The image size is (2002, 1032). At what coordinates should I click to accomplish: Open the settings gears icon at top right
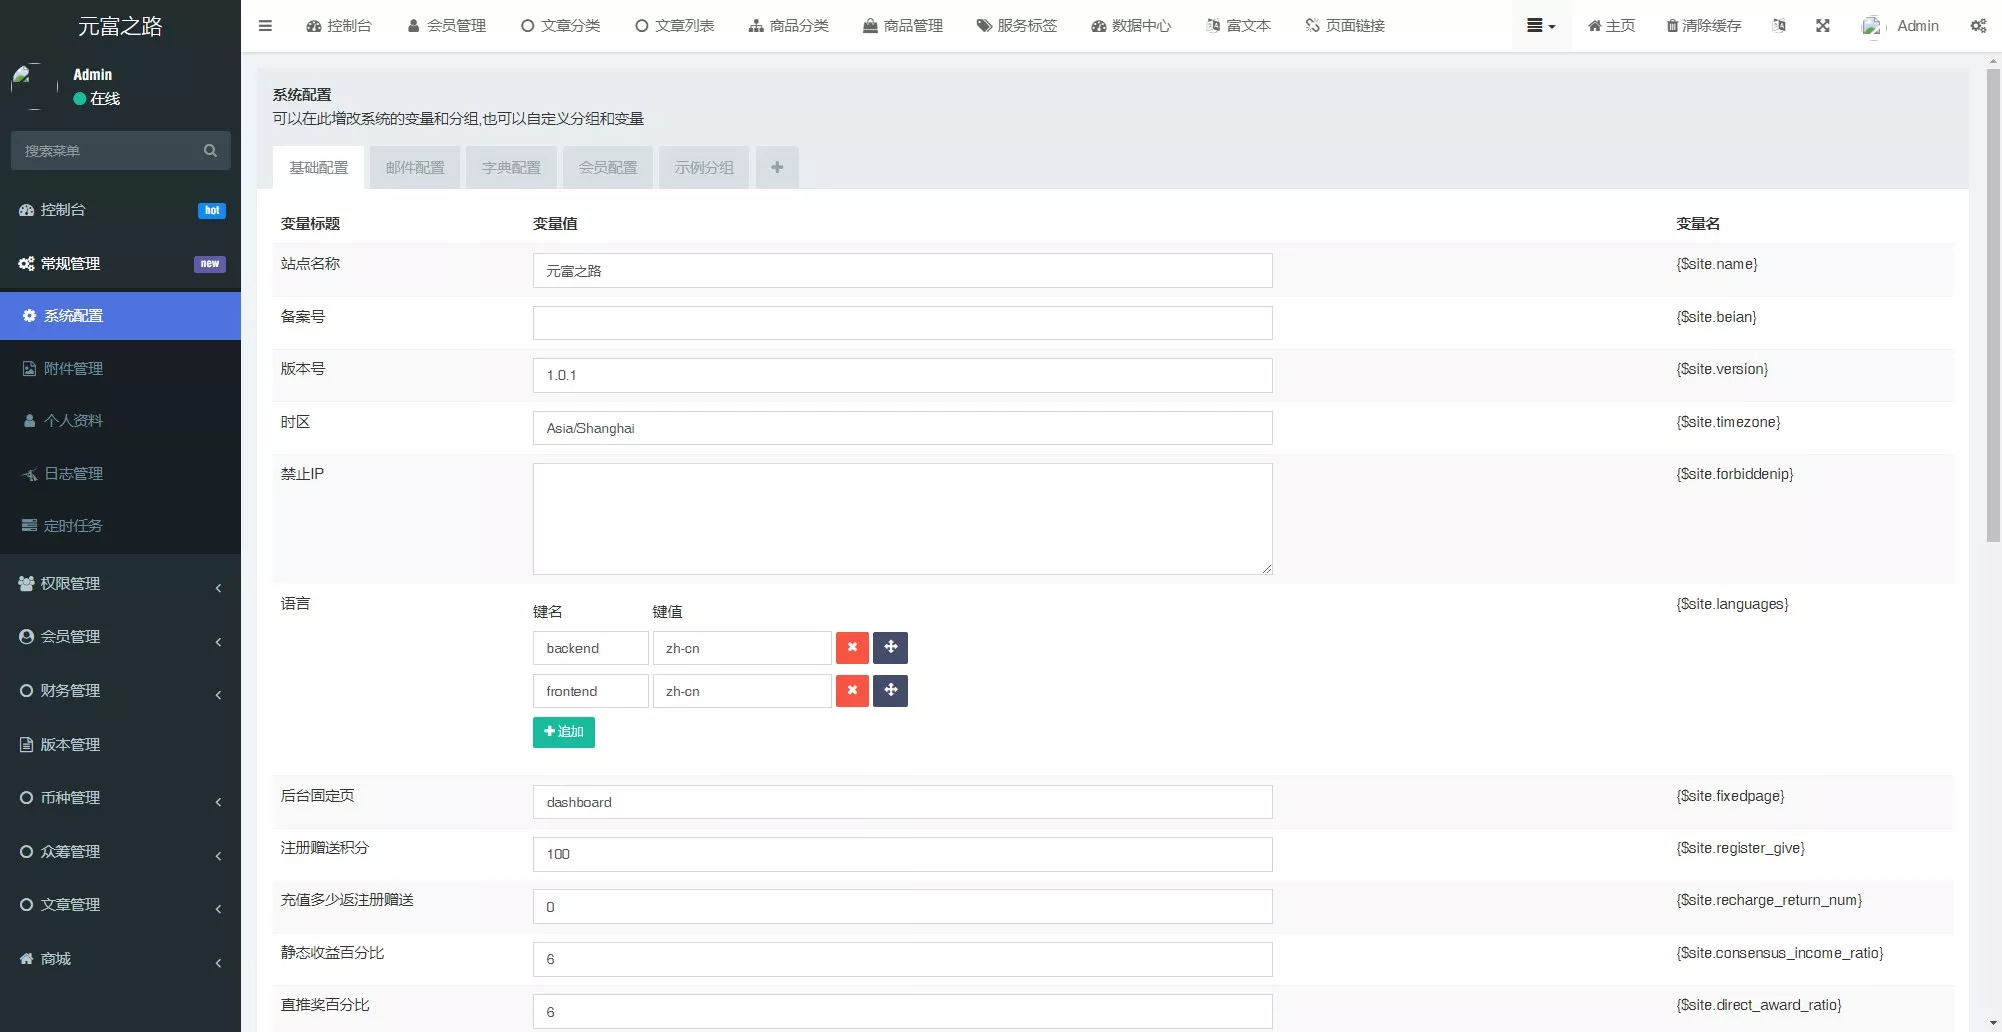pos(1977,26)
